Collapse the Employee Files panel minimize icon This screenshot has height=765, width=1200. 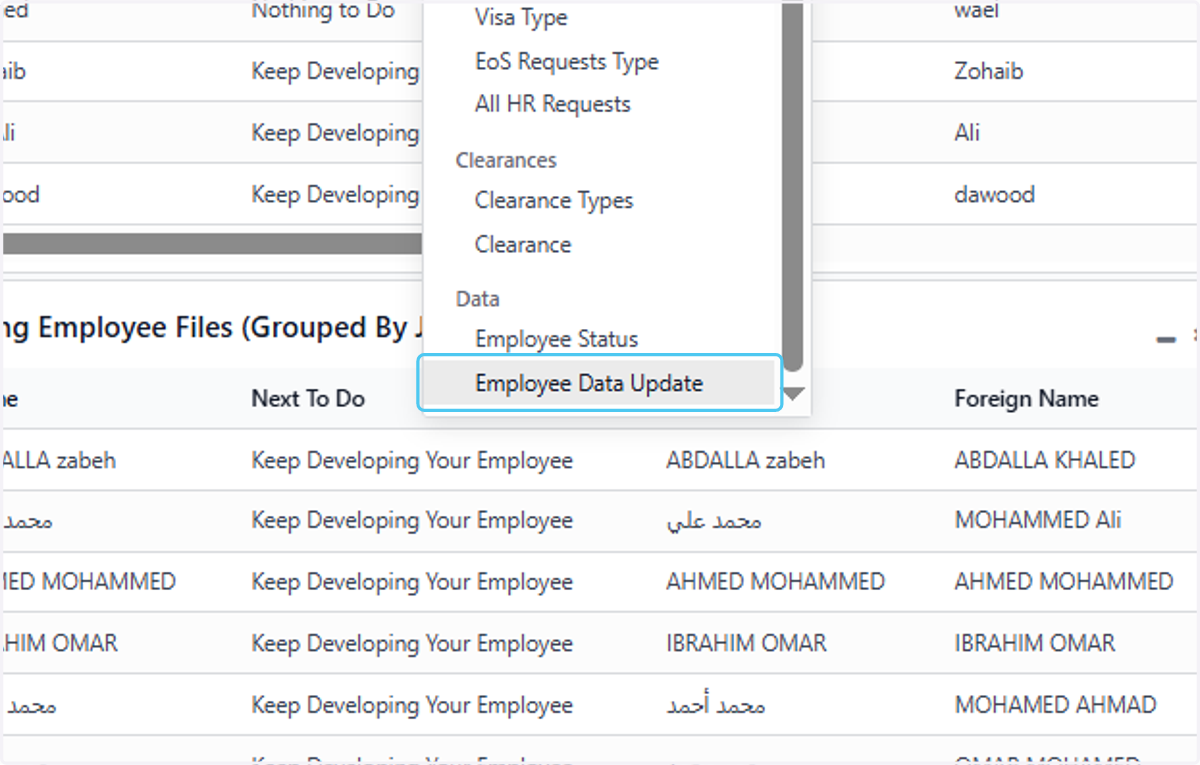pos(1166,340)
